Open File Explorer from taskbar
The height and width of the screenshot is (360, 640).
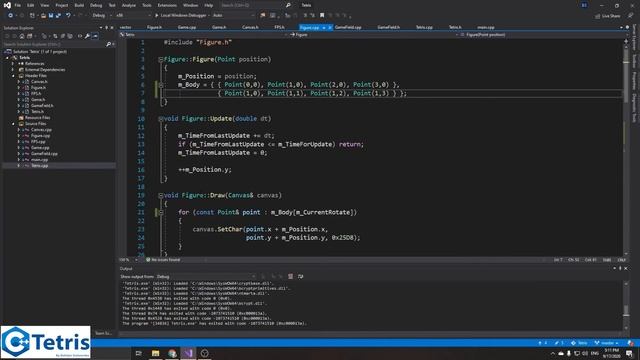tap(156, 353)
